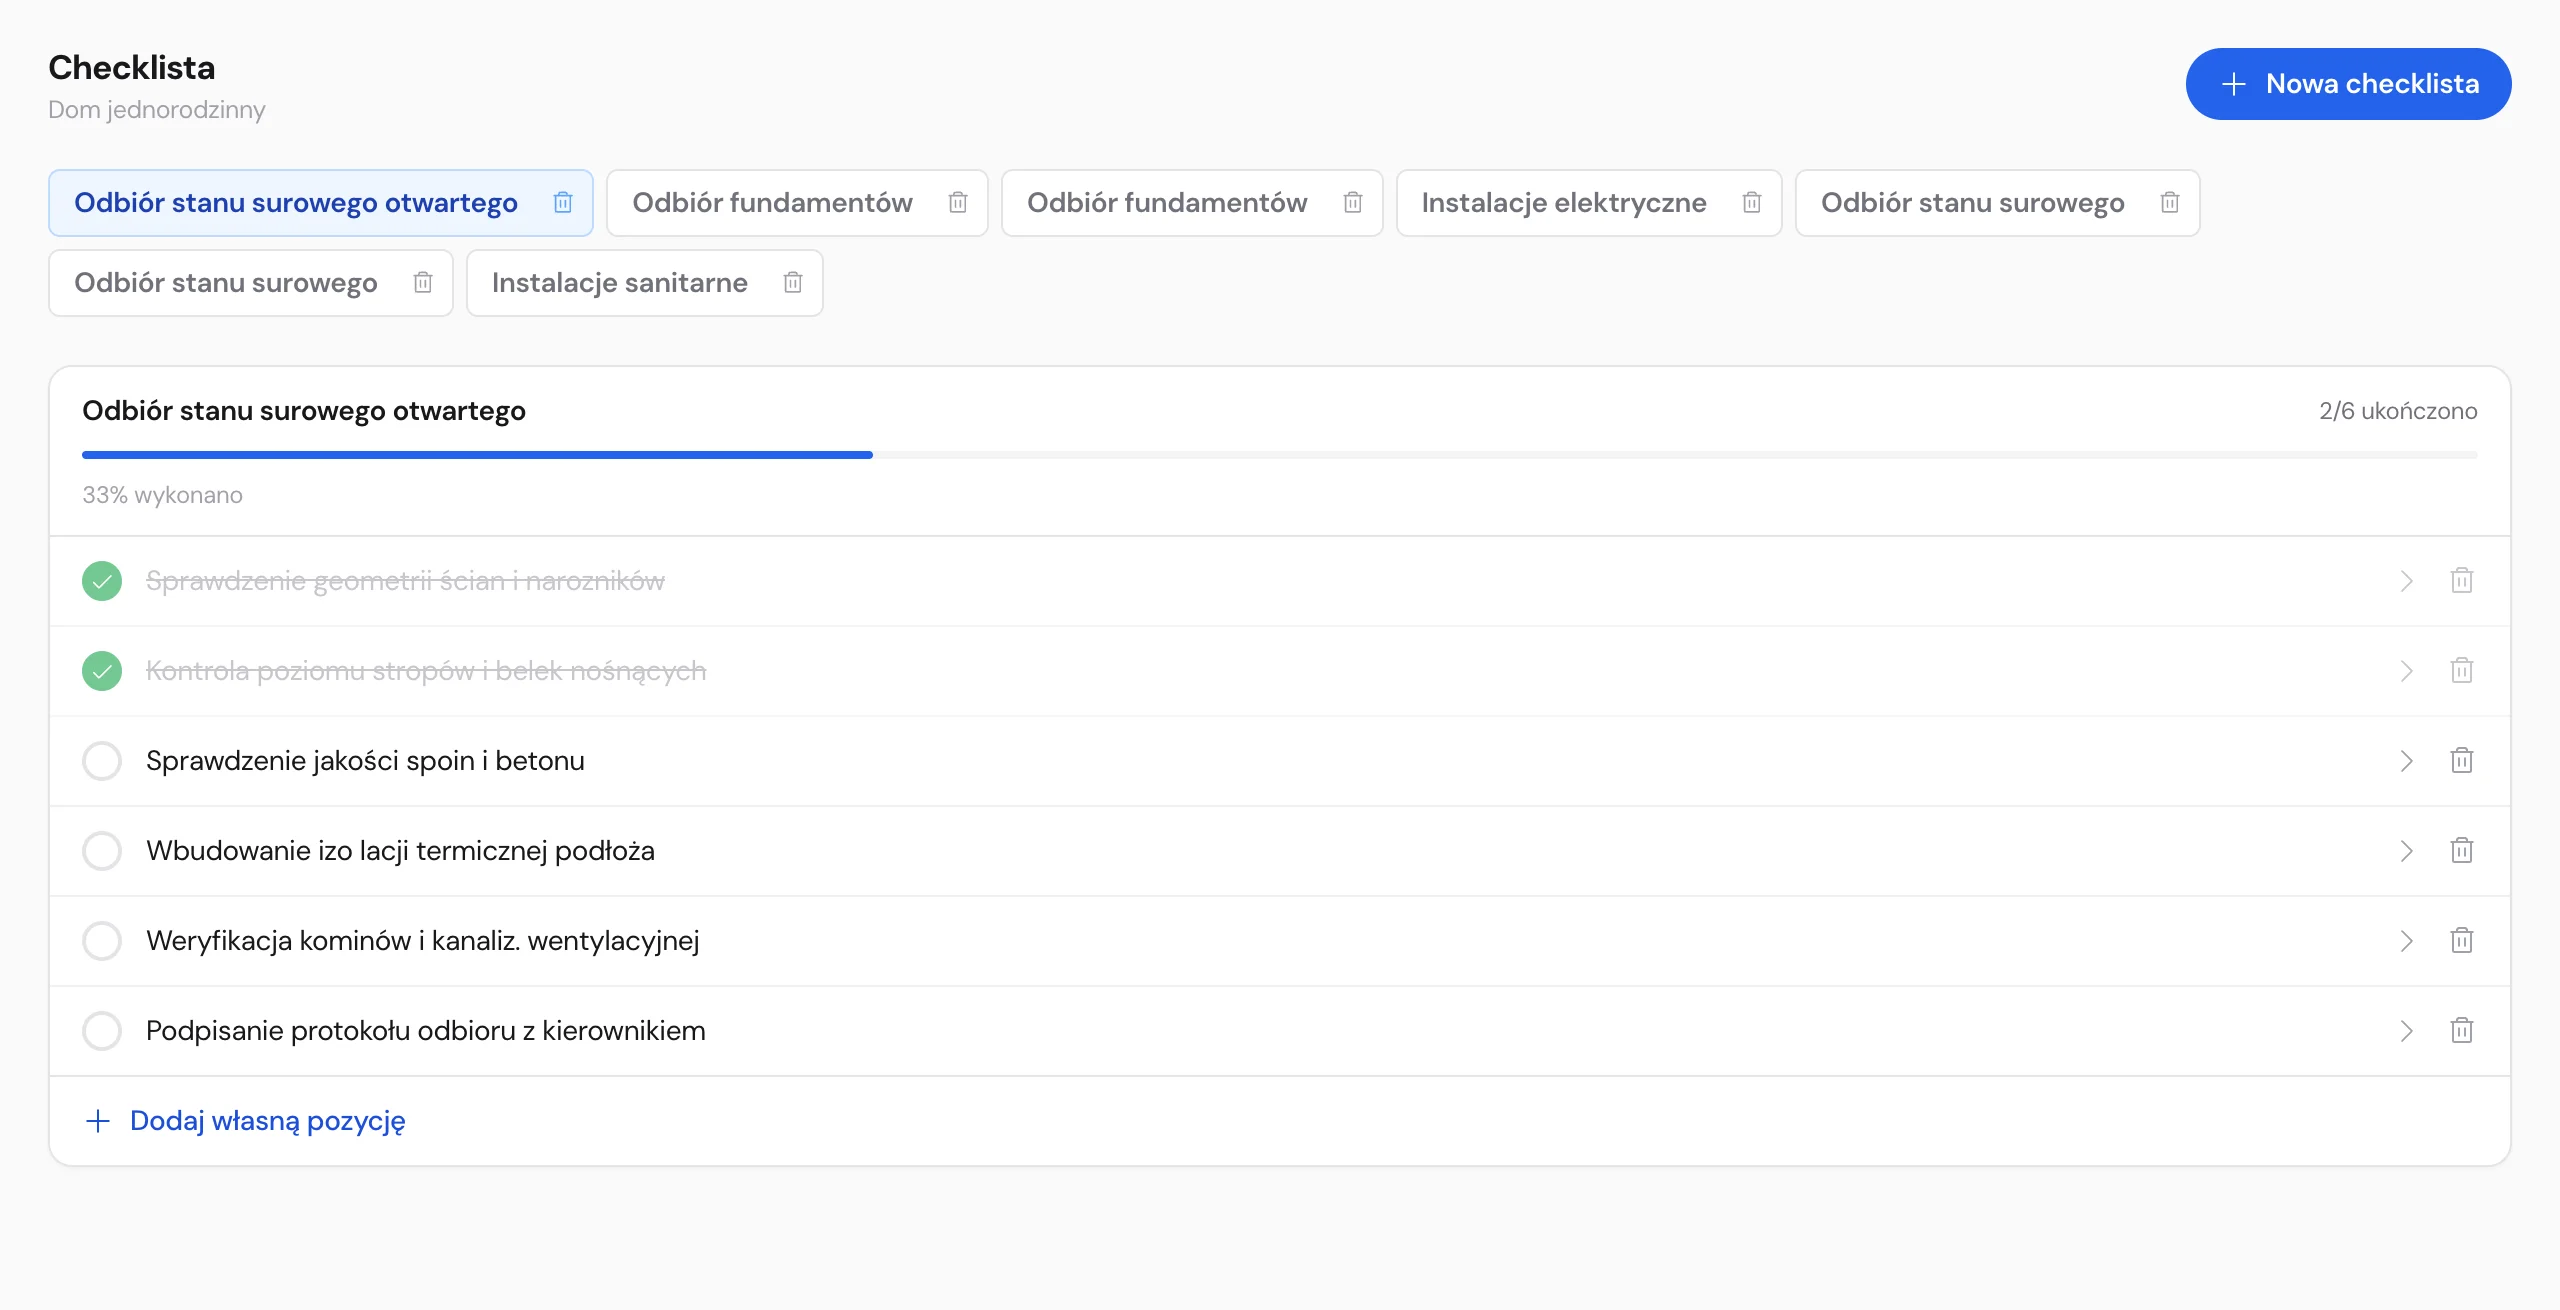This screenshot has height=1310, width=2560.
Task: Click struck-through text Sprawdzenie geometrii ścian i narożników
Action: pyautogui.click(x=405, y=581)
